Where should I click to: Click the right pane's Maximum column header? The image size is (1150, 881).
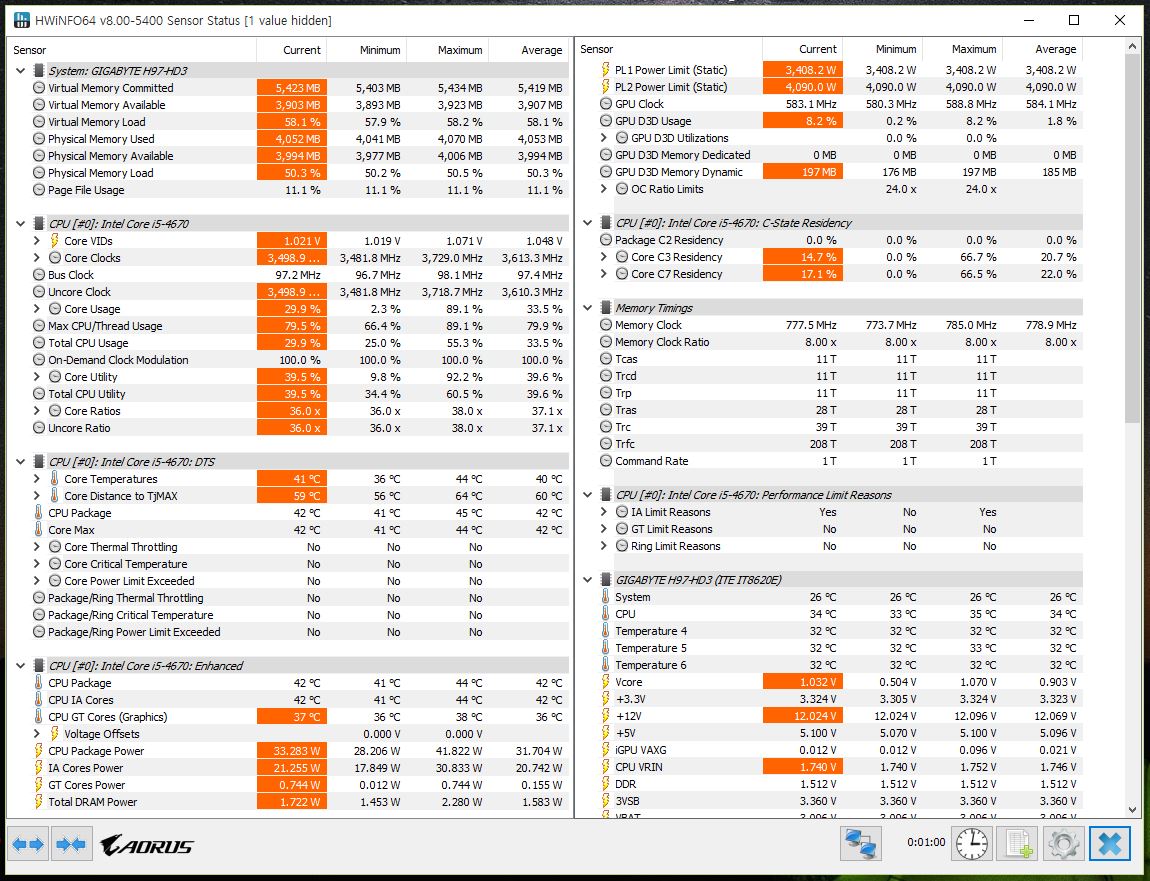(962, 49)
